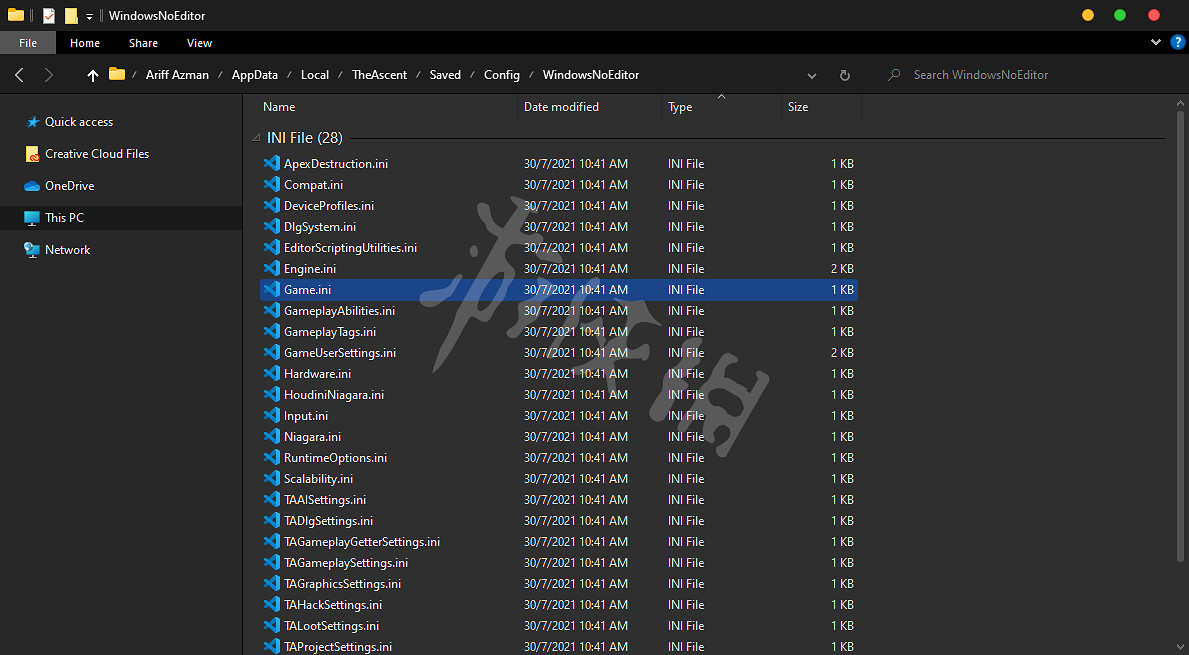The image size is (1189, 655).
Task: Expand the ribbon with the chevron
Action: [1156, 43]
